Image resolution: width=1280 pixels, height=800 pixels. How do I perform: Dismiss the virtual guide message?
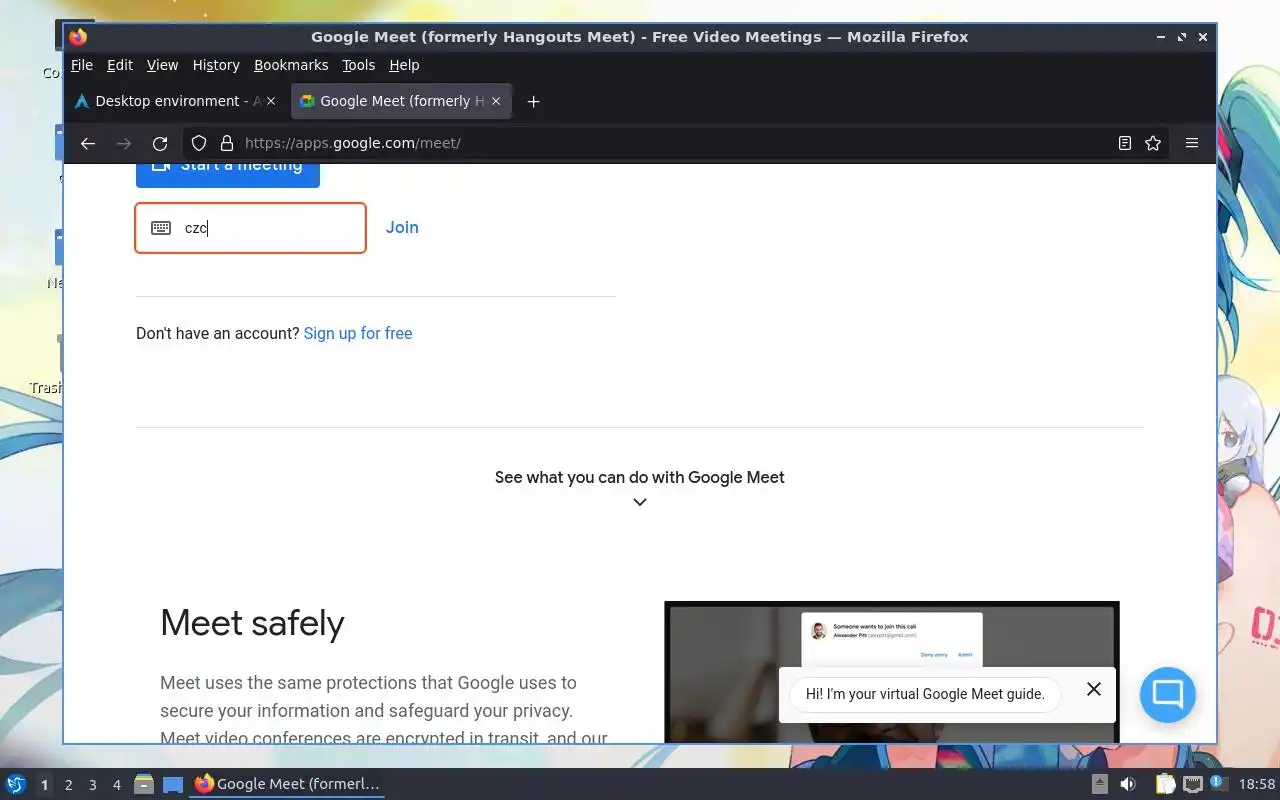[1094, 689]
